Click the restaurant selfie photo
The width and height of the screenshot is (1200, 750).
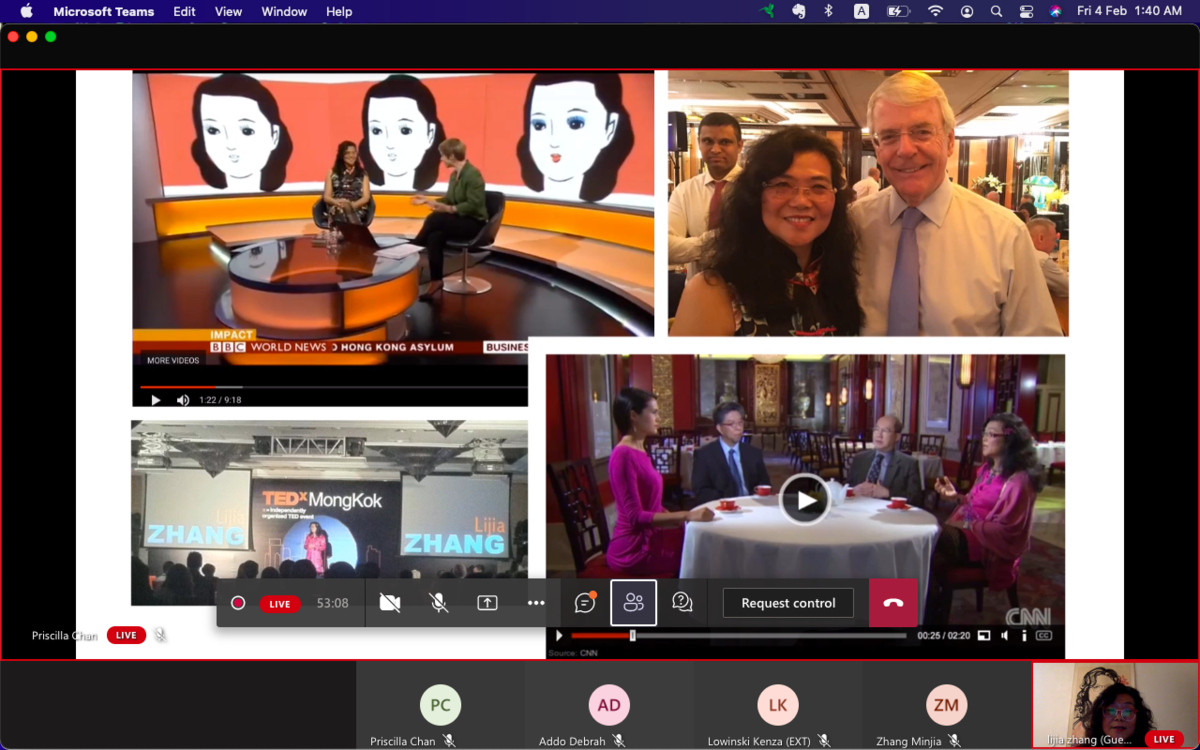click(x=868, y=203)
